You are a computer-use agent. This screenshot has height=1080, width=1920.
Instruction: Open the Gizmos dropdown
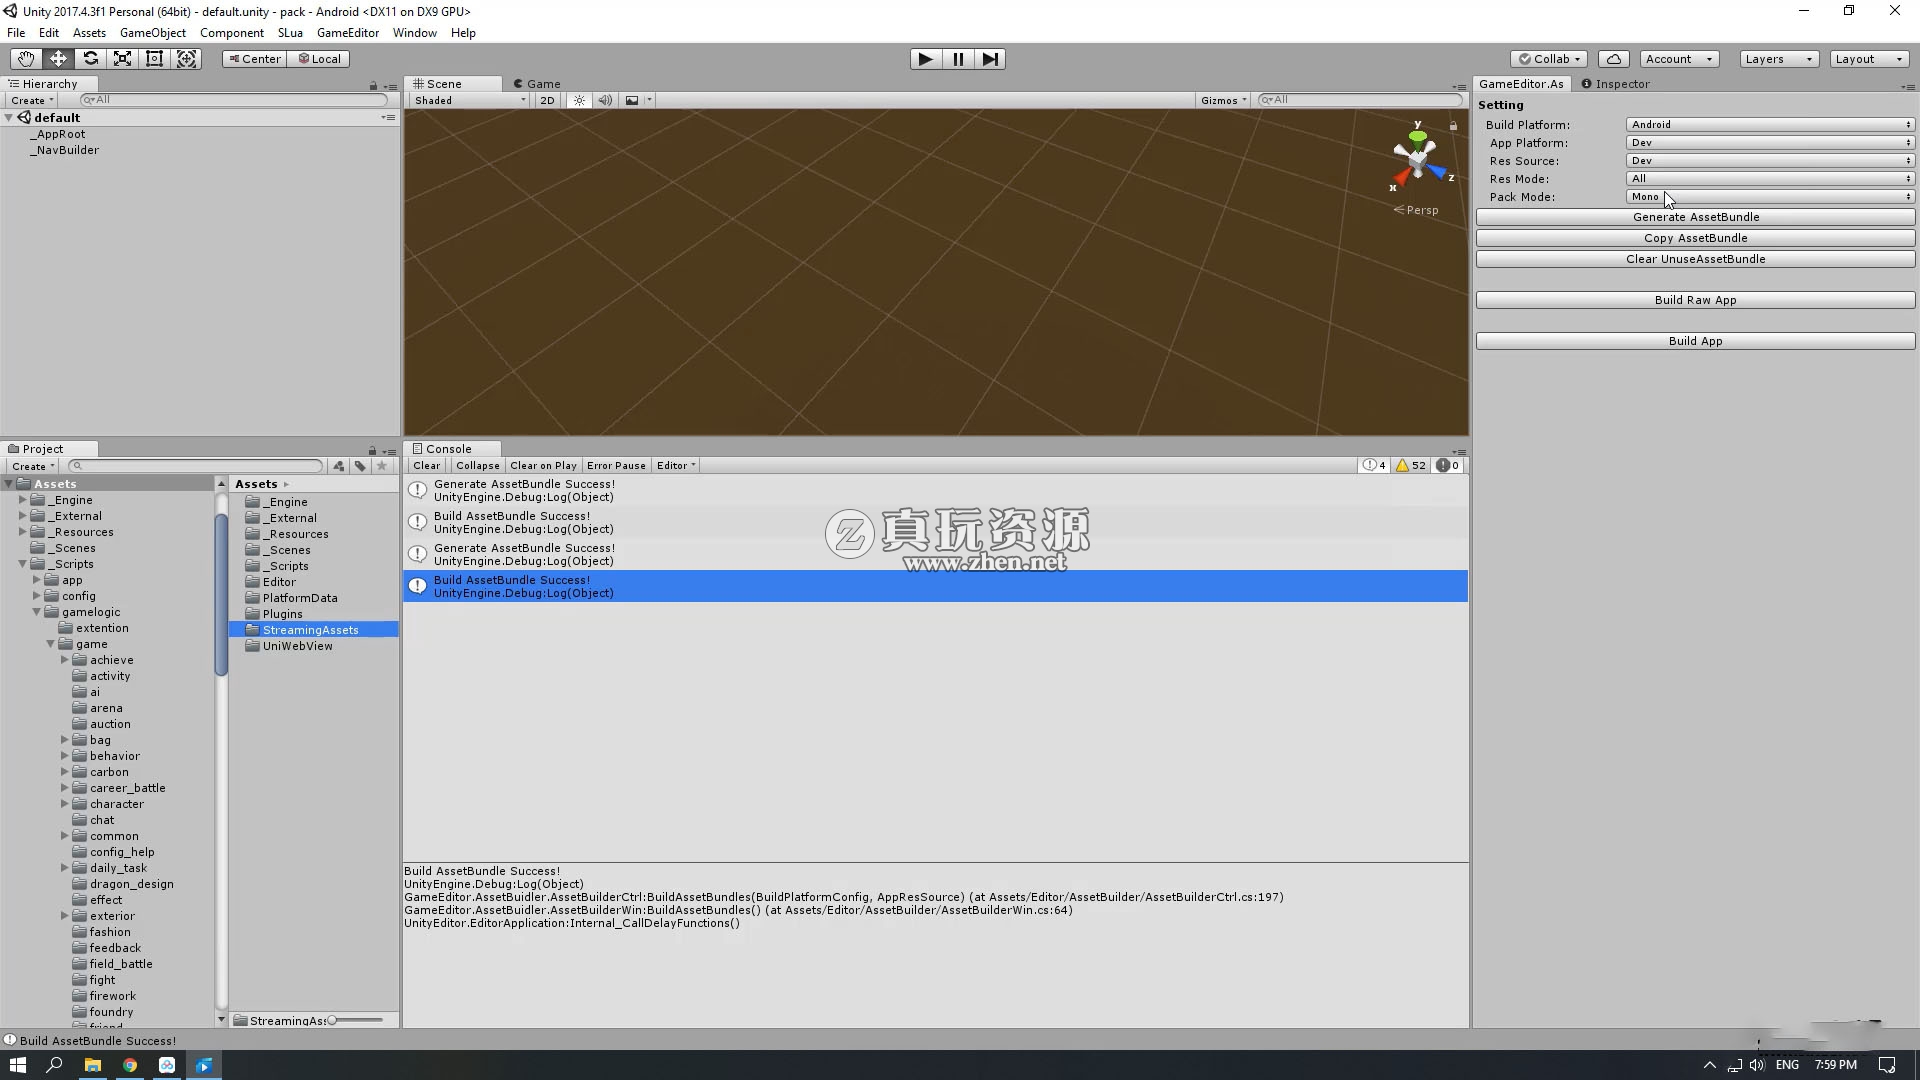pyautogui.click(x=1223, y=100)
